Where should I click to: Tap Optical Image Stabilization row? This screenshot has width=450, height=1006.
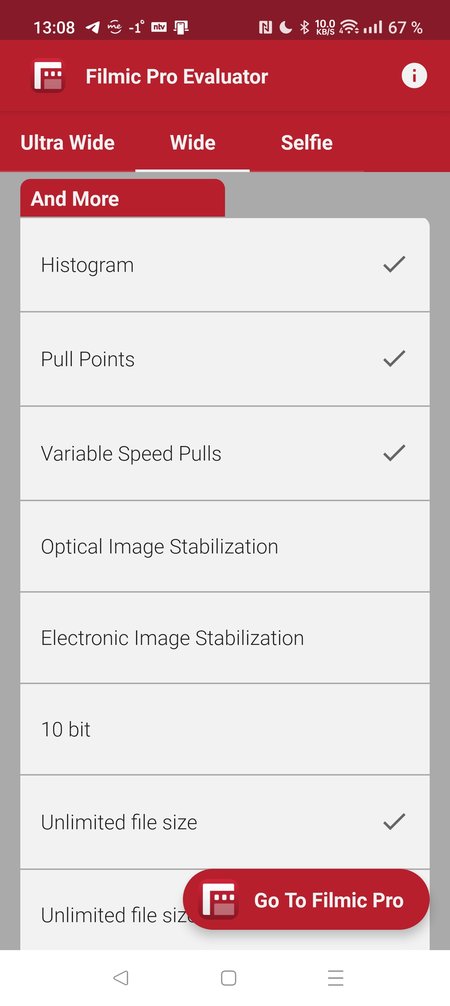[225, 546]
